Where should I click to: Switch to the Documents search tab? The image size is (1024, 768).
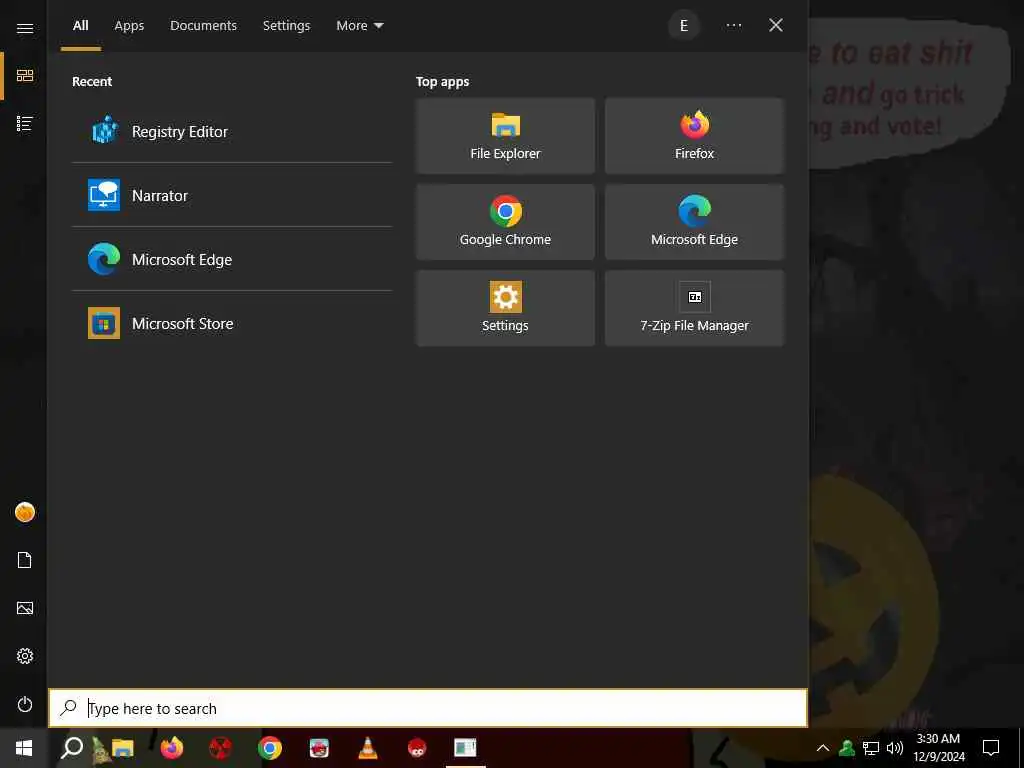pyautogui.click(x=203, y=25)
